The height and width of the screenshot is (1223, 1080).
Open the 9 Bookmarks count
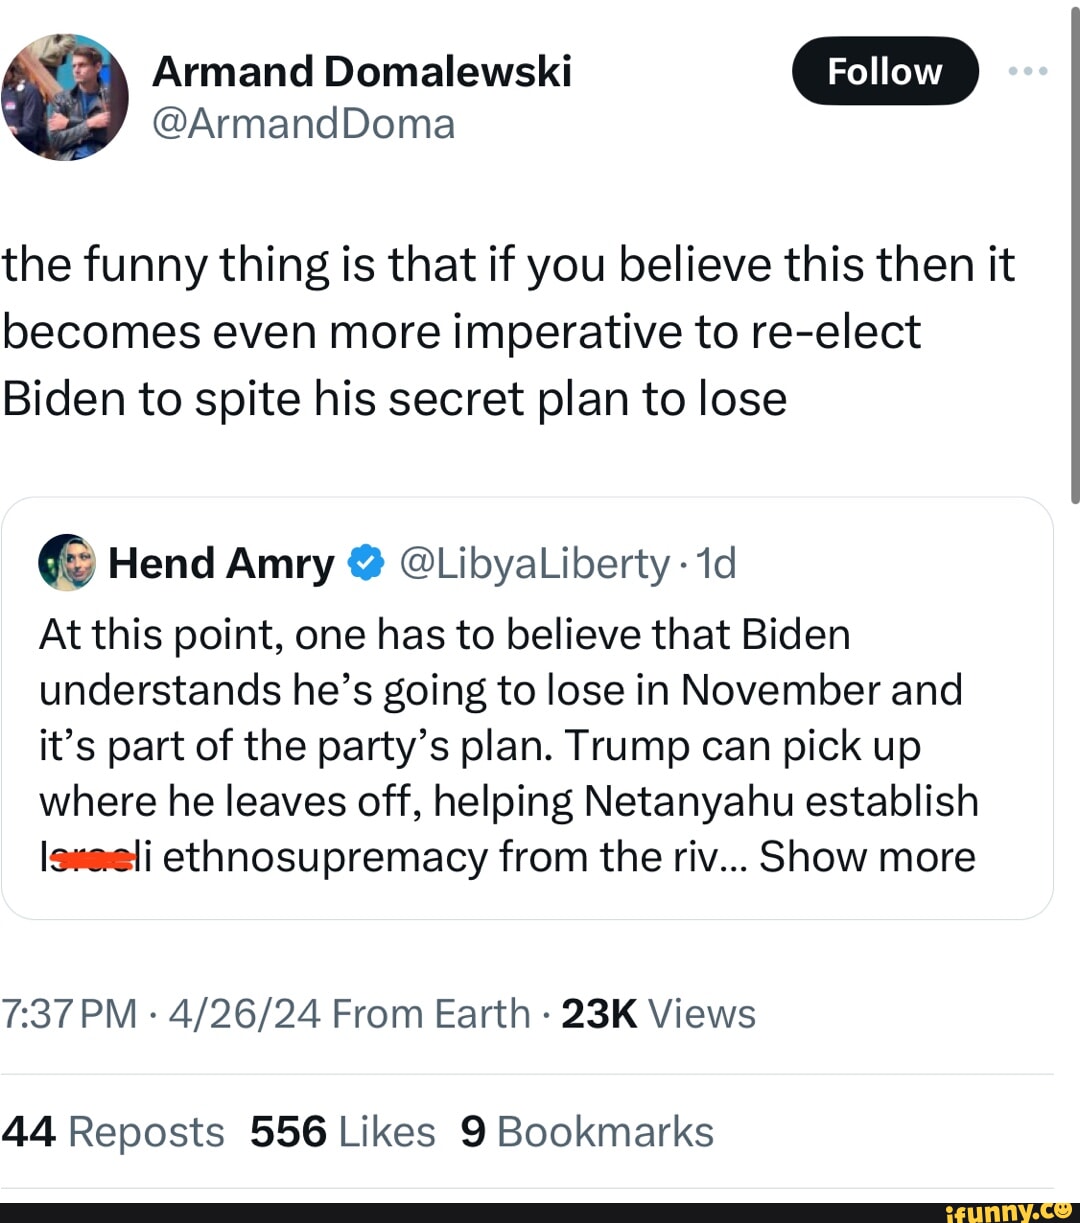587,1132
